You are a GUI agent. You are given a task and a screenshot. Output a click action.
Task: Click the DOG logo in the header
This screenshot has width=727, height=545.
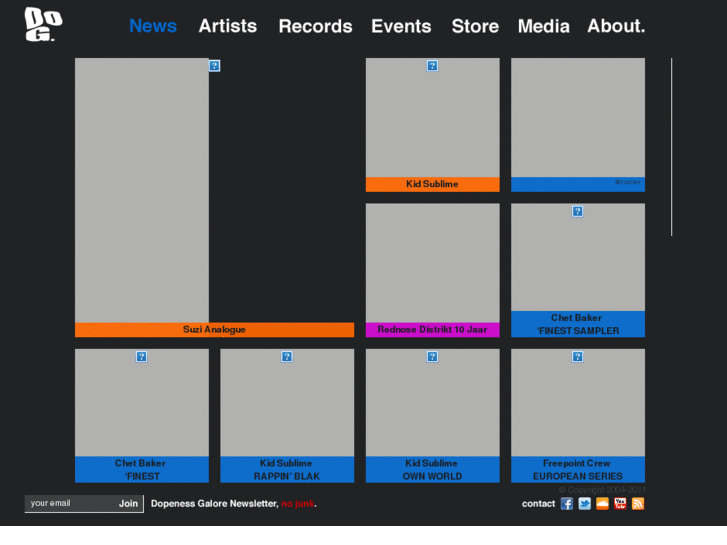[x=43, y=25]
